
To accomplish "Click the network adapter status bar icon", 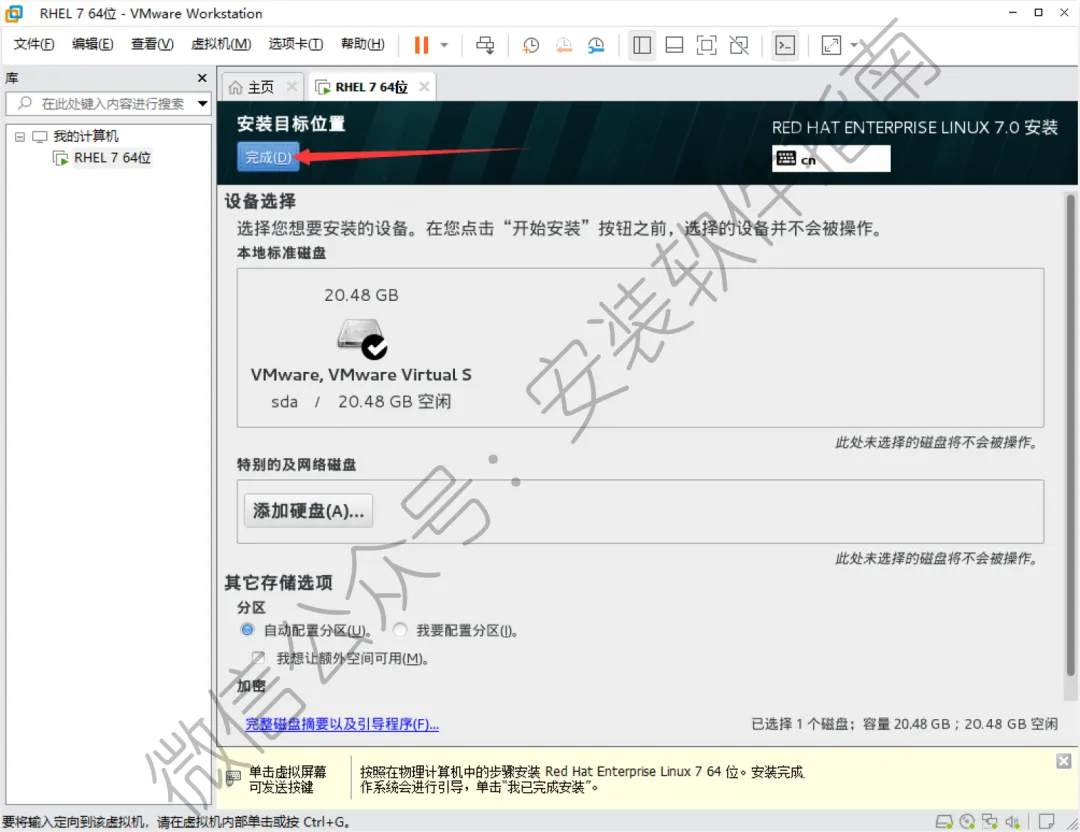I will pyautogui.click(x=990, y=822).
